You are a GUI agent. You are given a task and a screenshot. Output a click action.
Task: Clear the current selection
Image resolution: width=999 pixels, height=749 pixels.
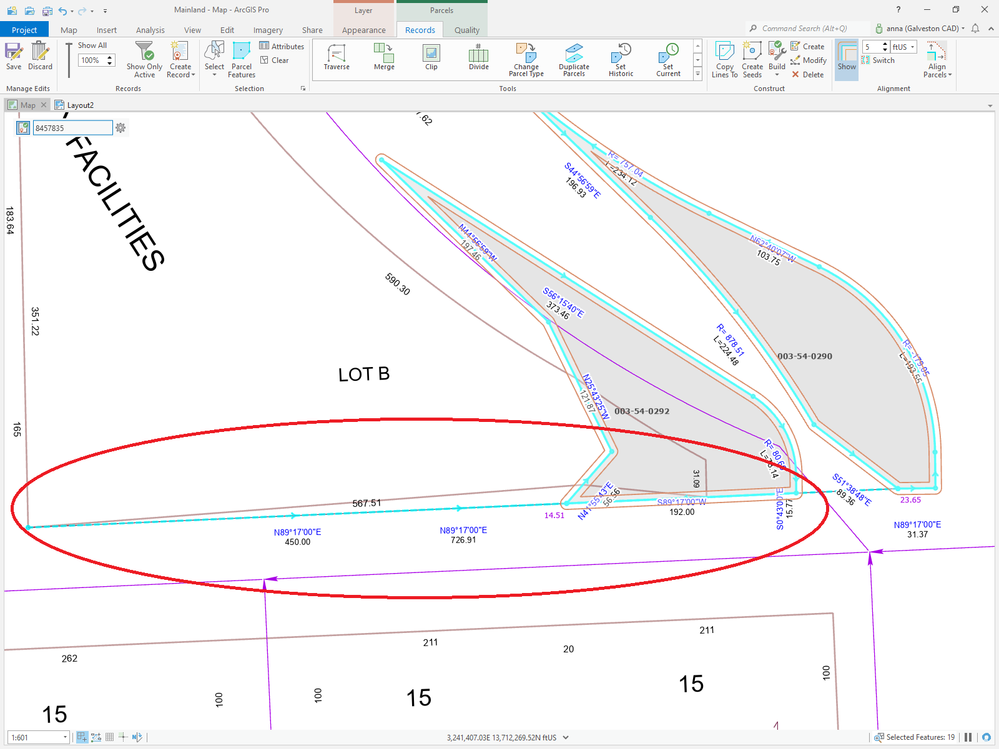click(x=275, y=60)
